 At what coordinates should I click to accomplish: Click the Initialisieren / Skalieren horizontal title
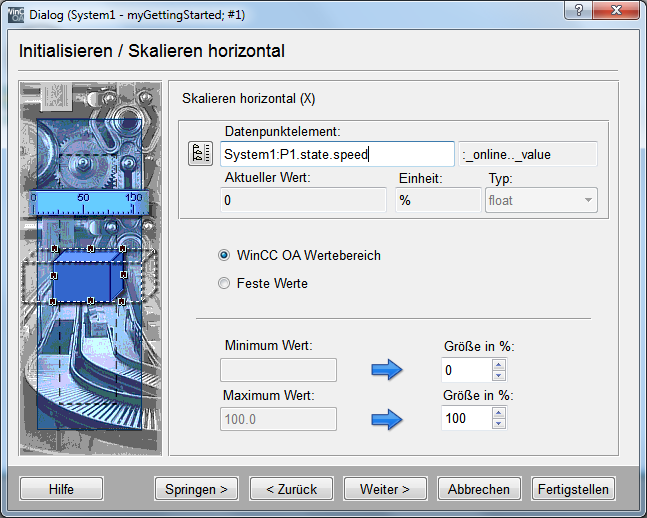[x=152, y=51]
